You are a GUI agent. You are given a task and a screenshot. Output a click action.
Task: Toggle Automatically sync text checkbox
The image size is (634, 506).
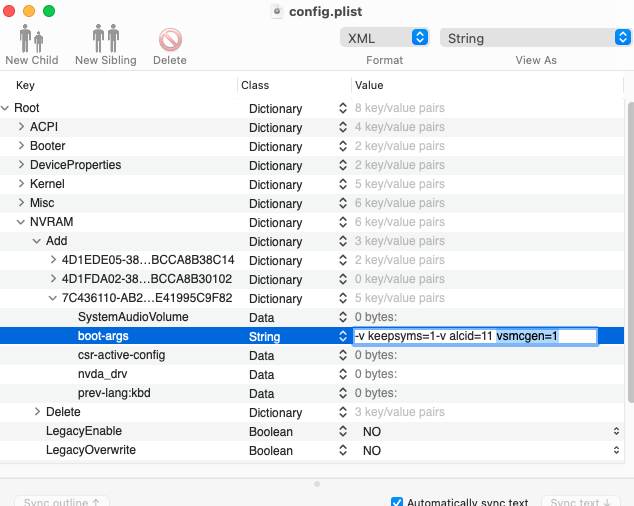point(397,502)
